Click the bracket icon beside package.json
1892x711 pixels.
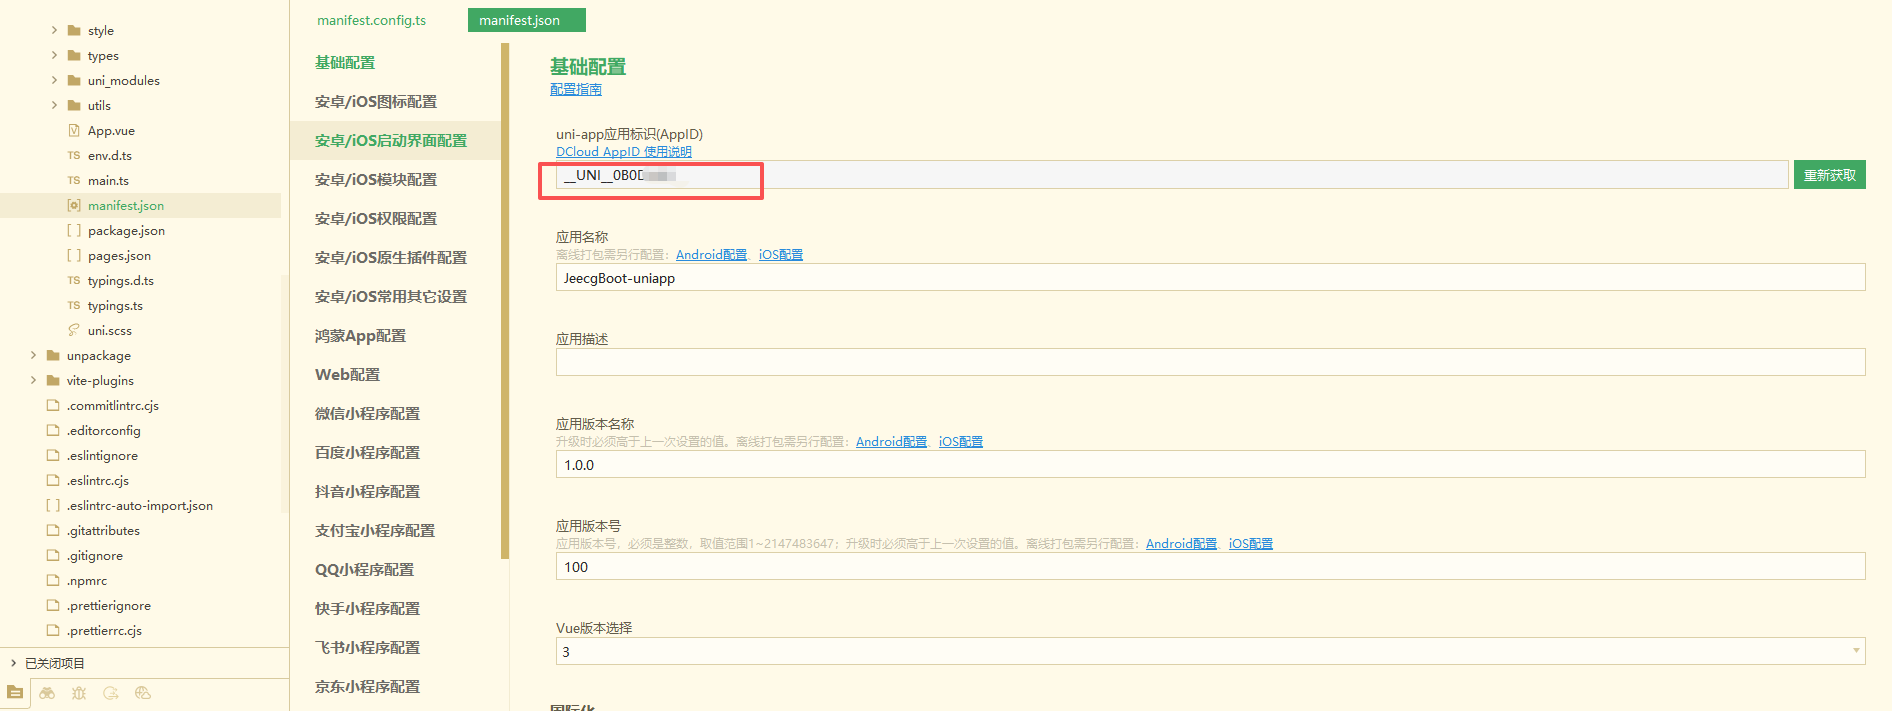pos(74,231)
